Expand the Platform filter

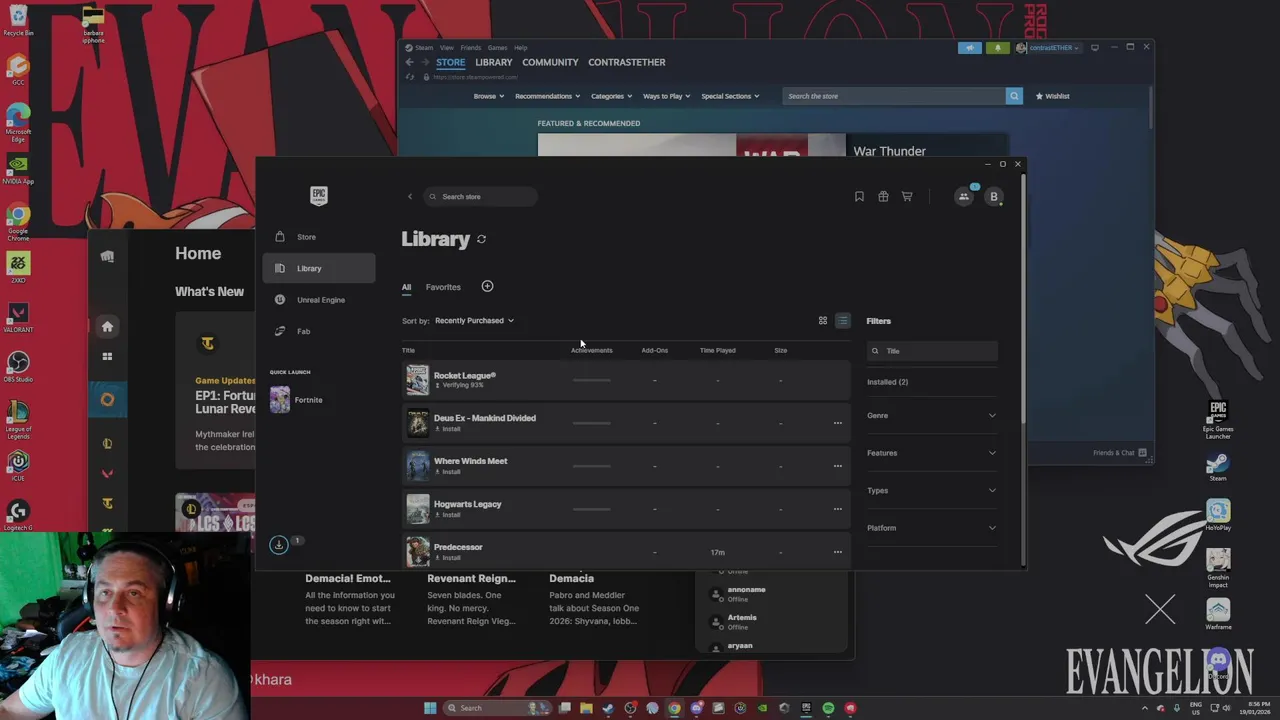tap(932, 528)
